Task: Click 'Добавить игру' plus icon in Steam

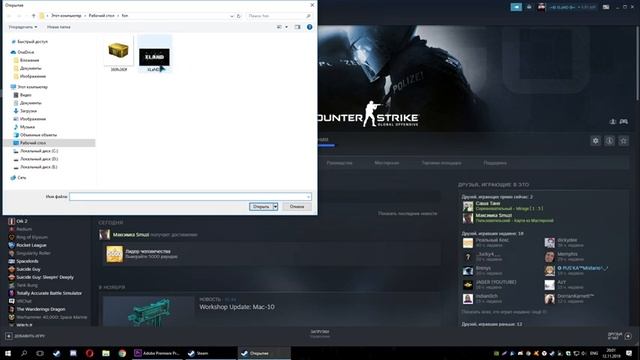Action: click(x=9, y=336)
